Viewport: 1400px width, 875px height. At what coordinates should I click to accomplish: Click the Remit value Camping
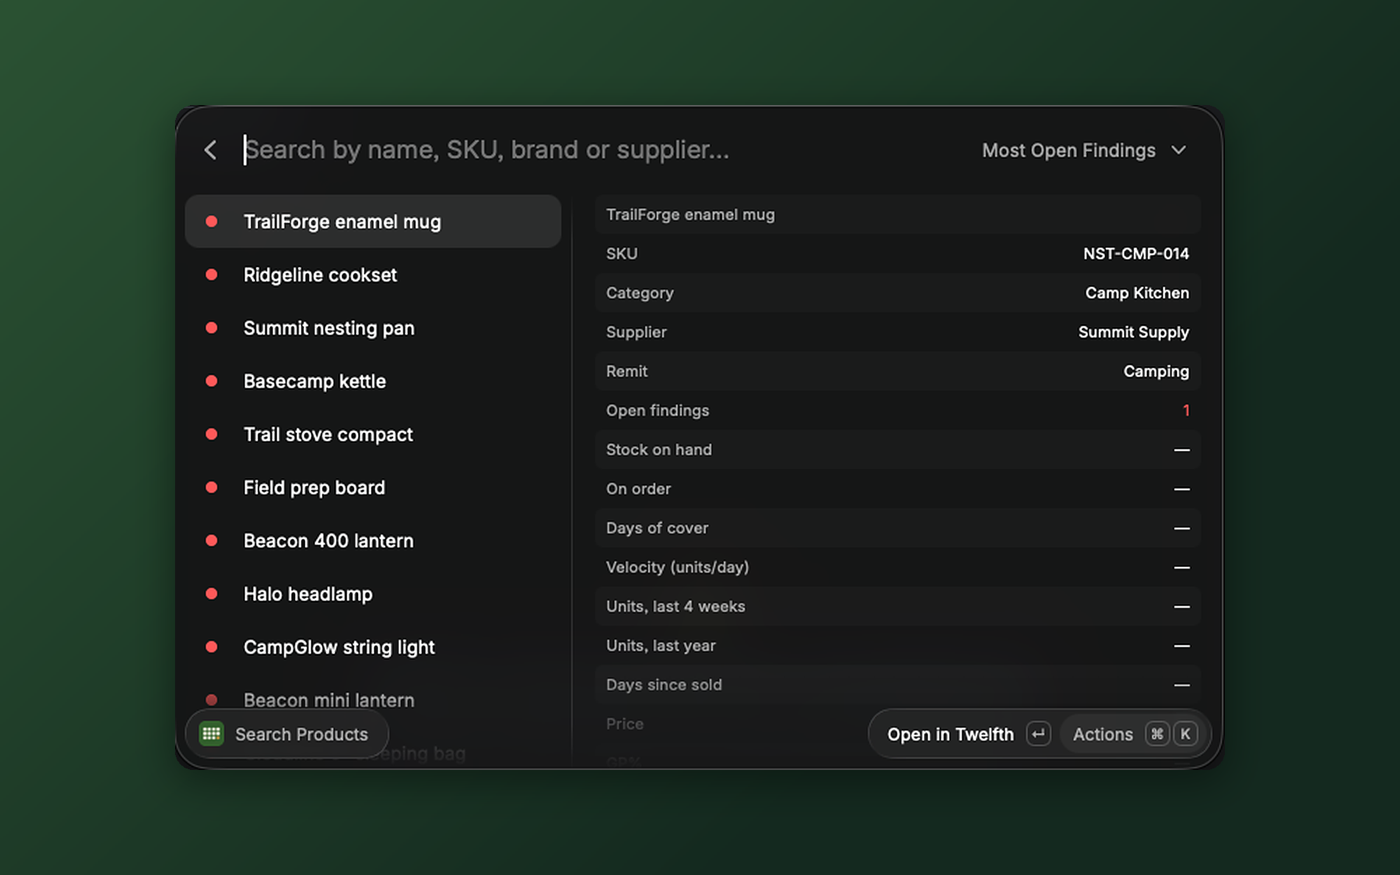click(1156, 371)
